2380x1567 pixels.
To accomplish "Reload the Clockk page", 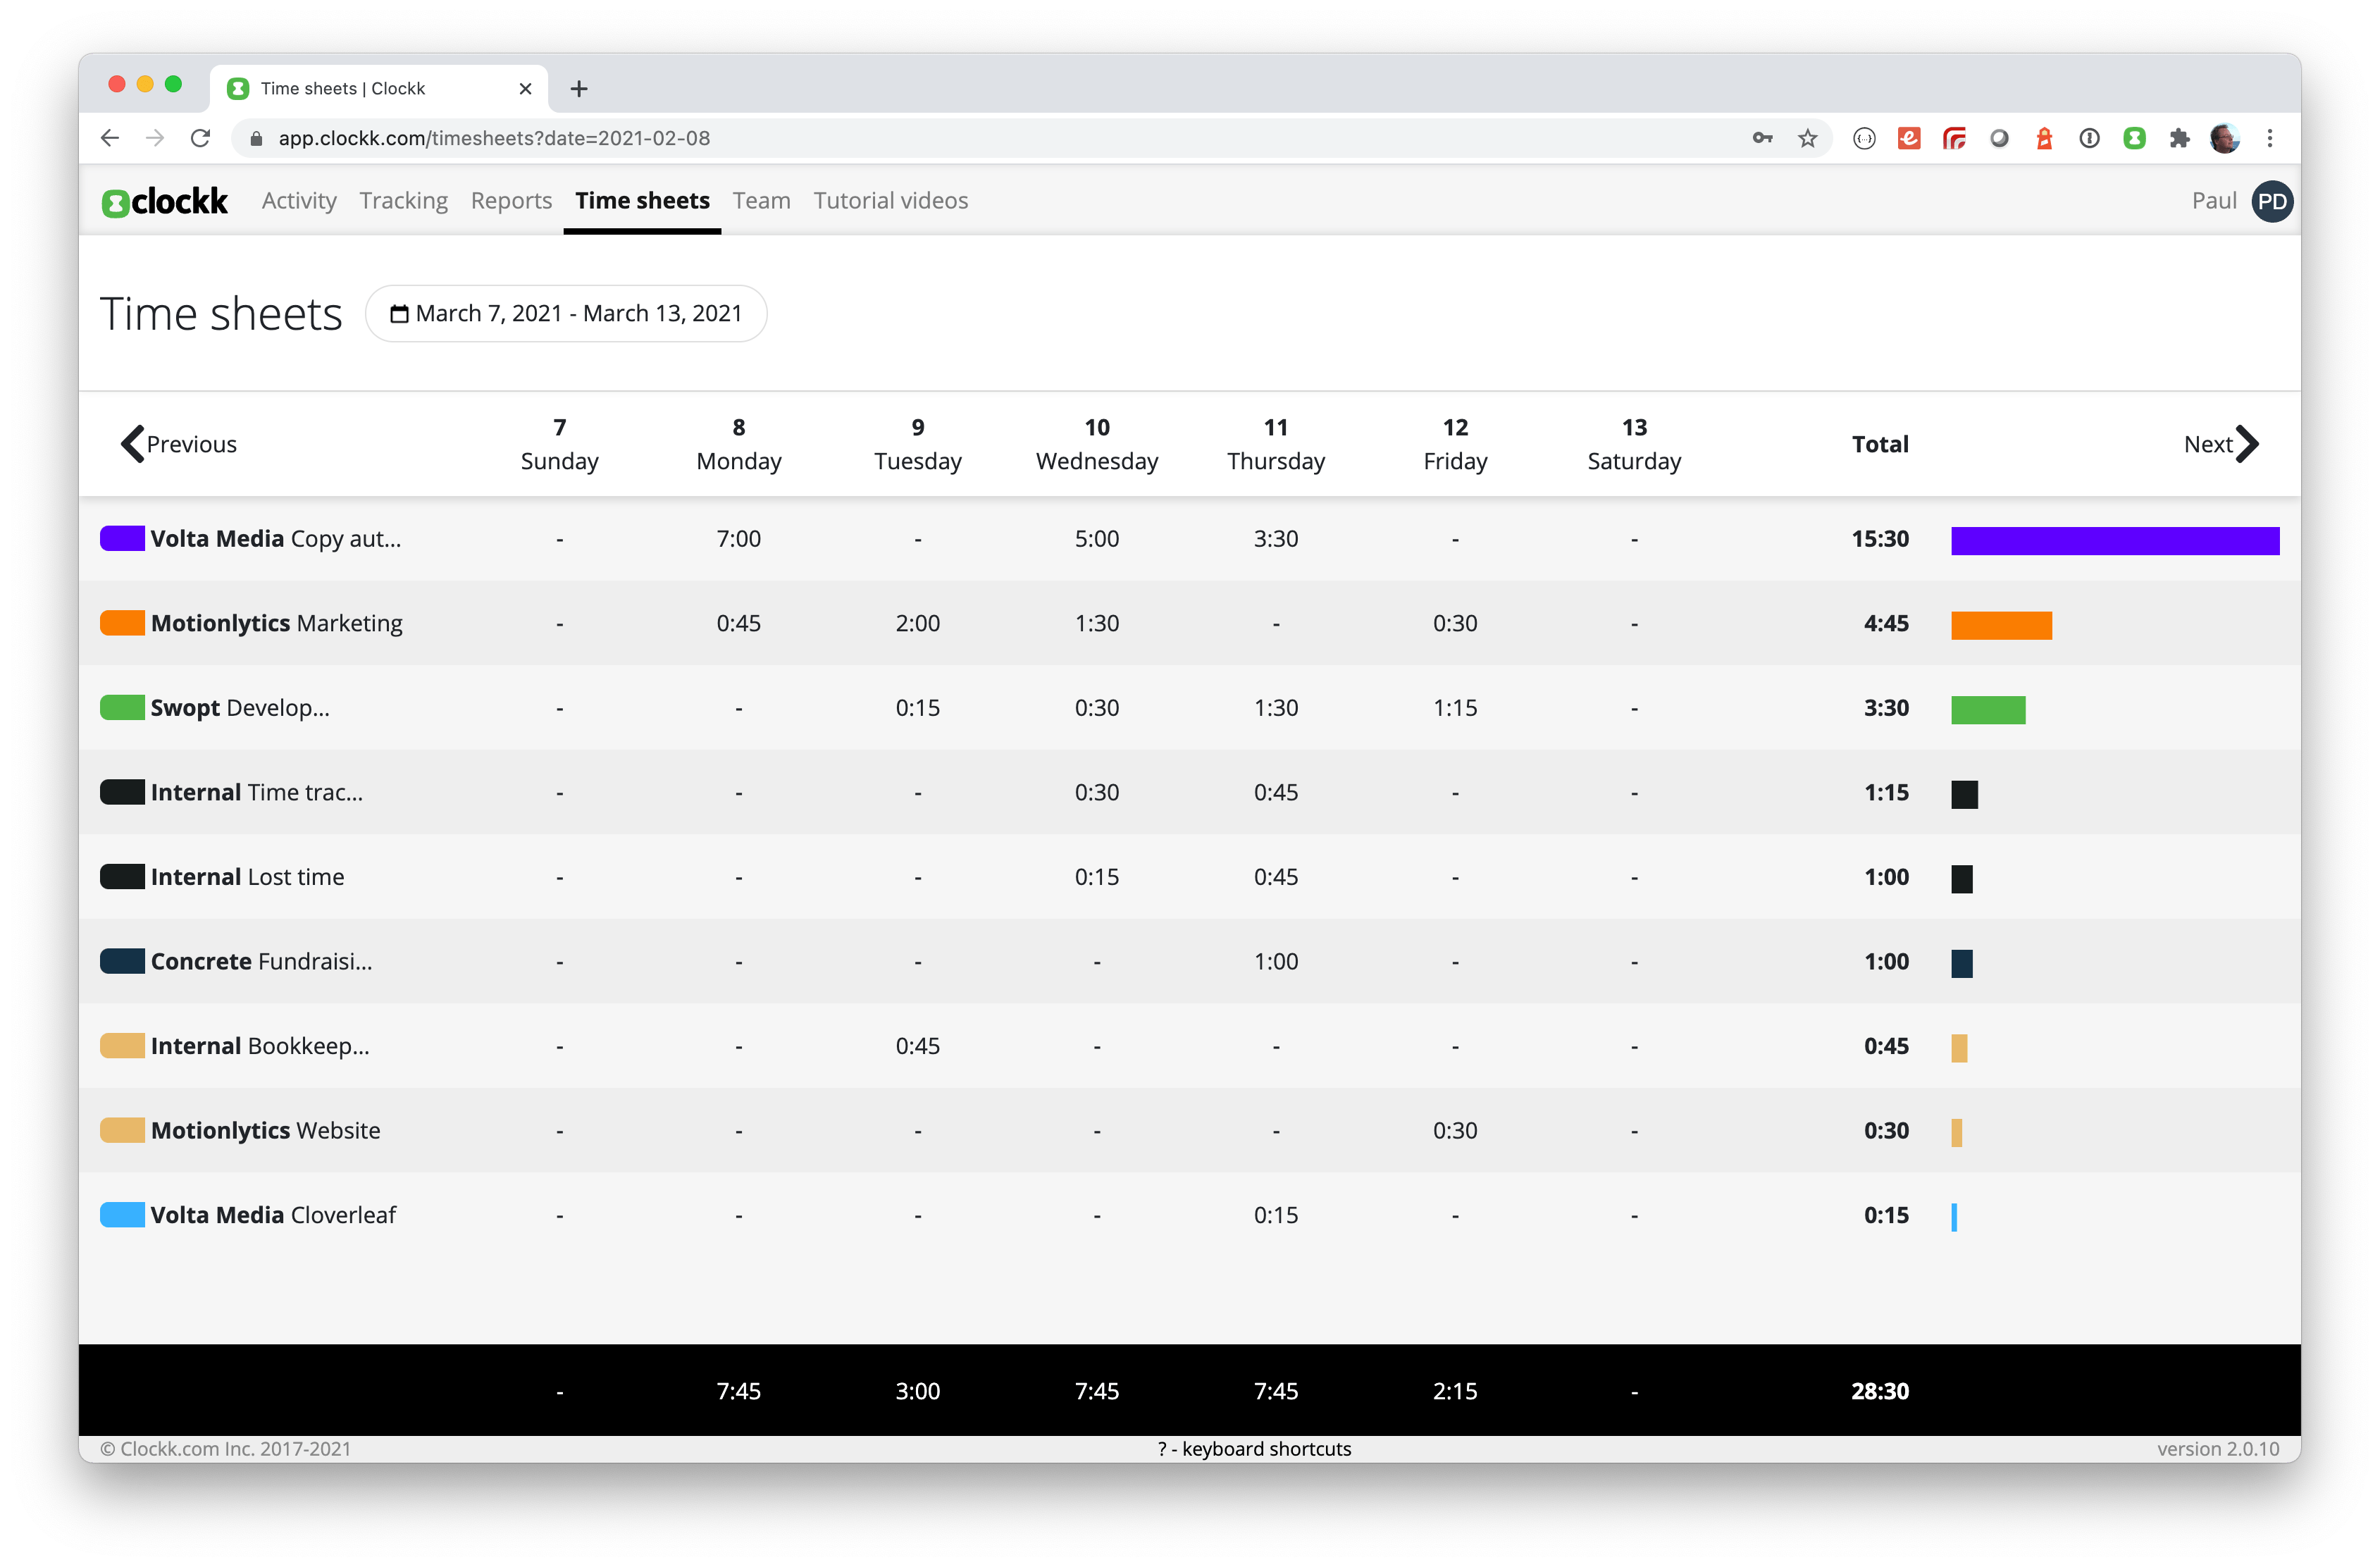I will [200, 138].
